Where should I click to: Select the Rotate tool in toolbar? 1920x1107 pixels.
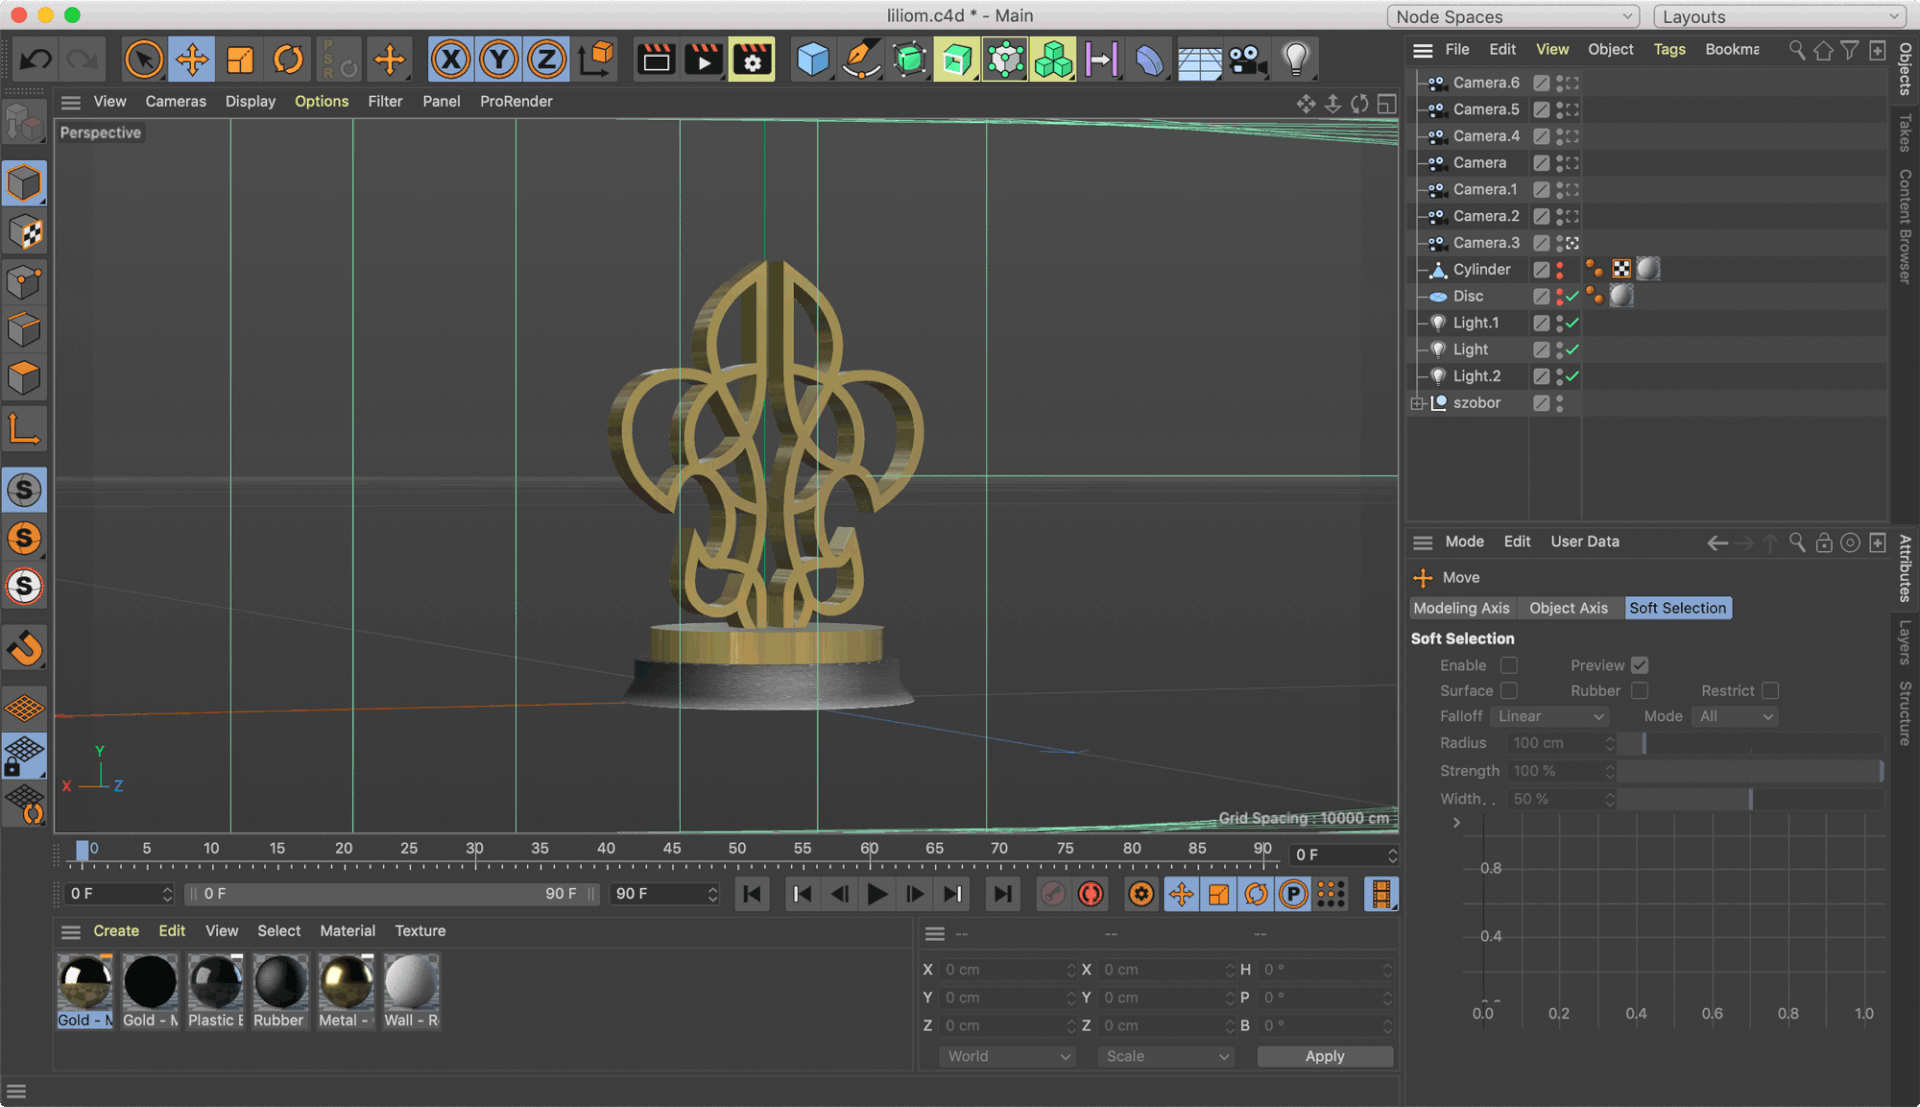pyautogui.click(x=288, y=60)
